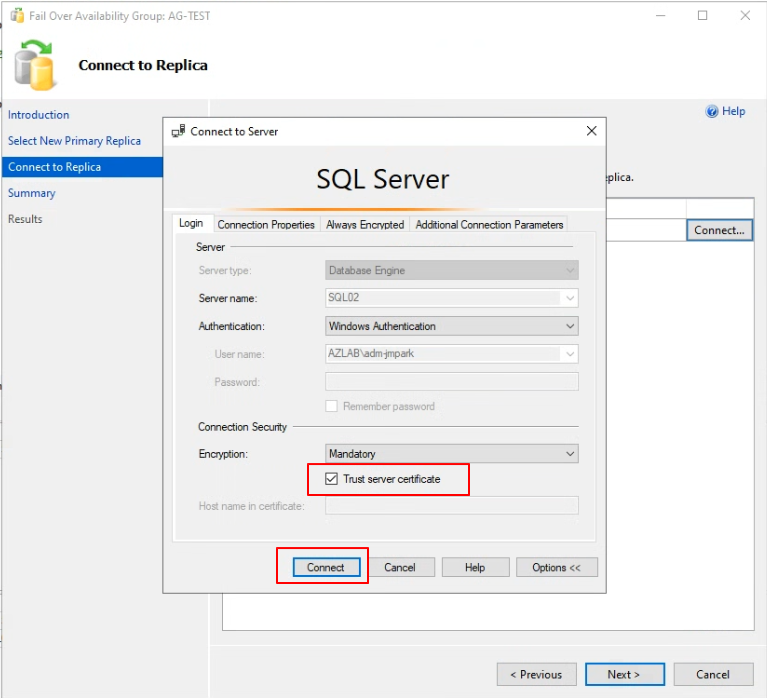Go to Introduction wizard page

point(39,115)
